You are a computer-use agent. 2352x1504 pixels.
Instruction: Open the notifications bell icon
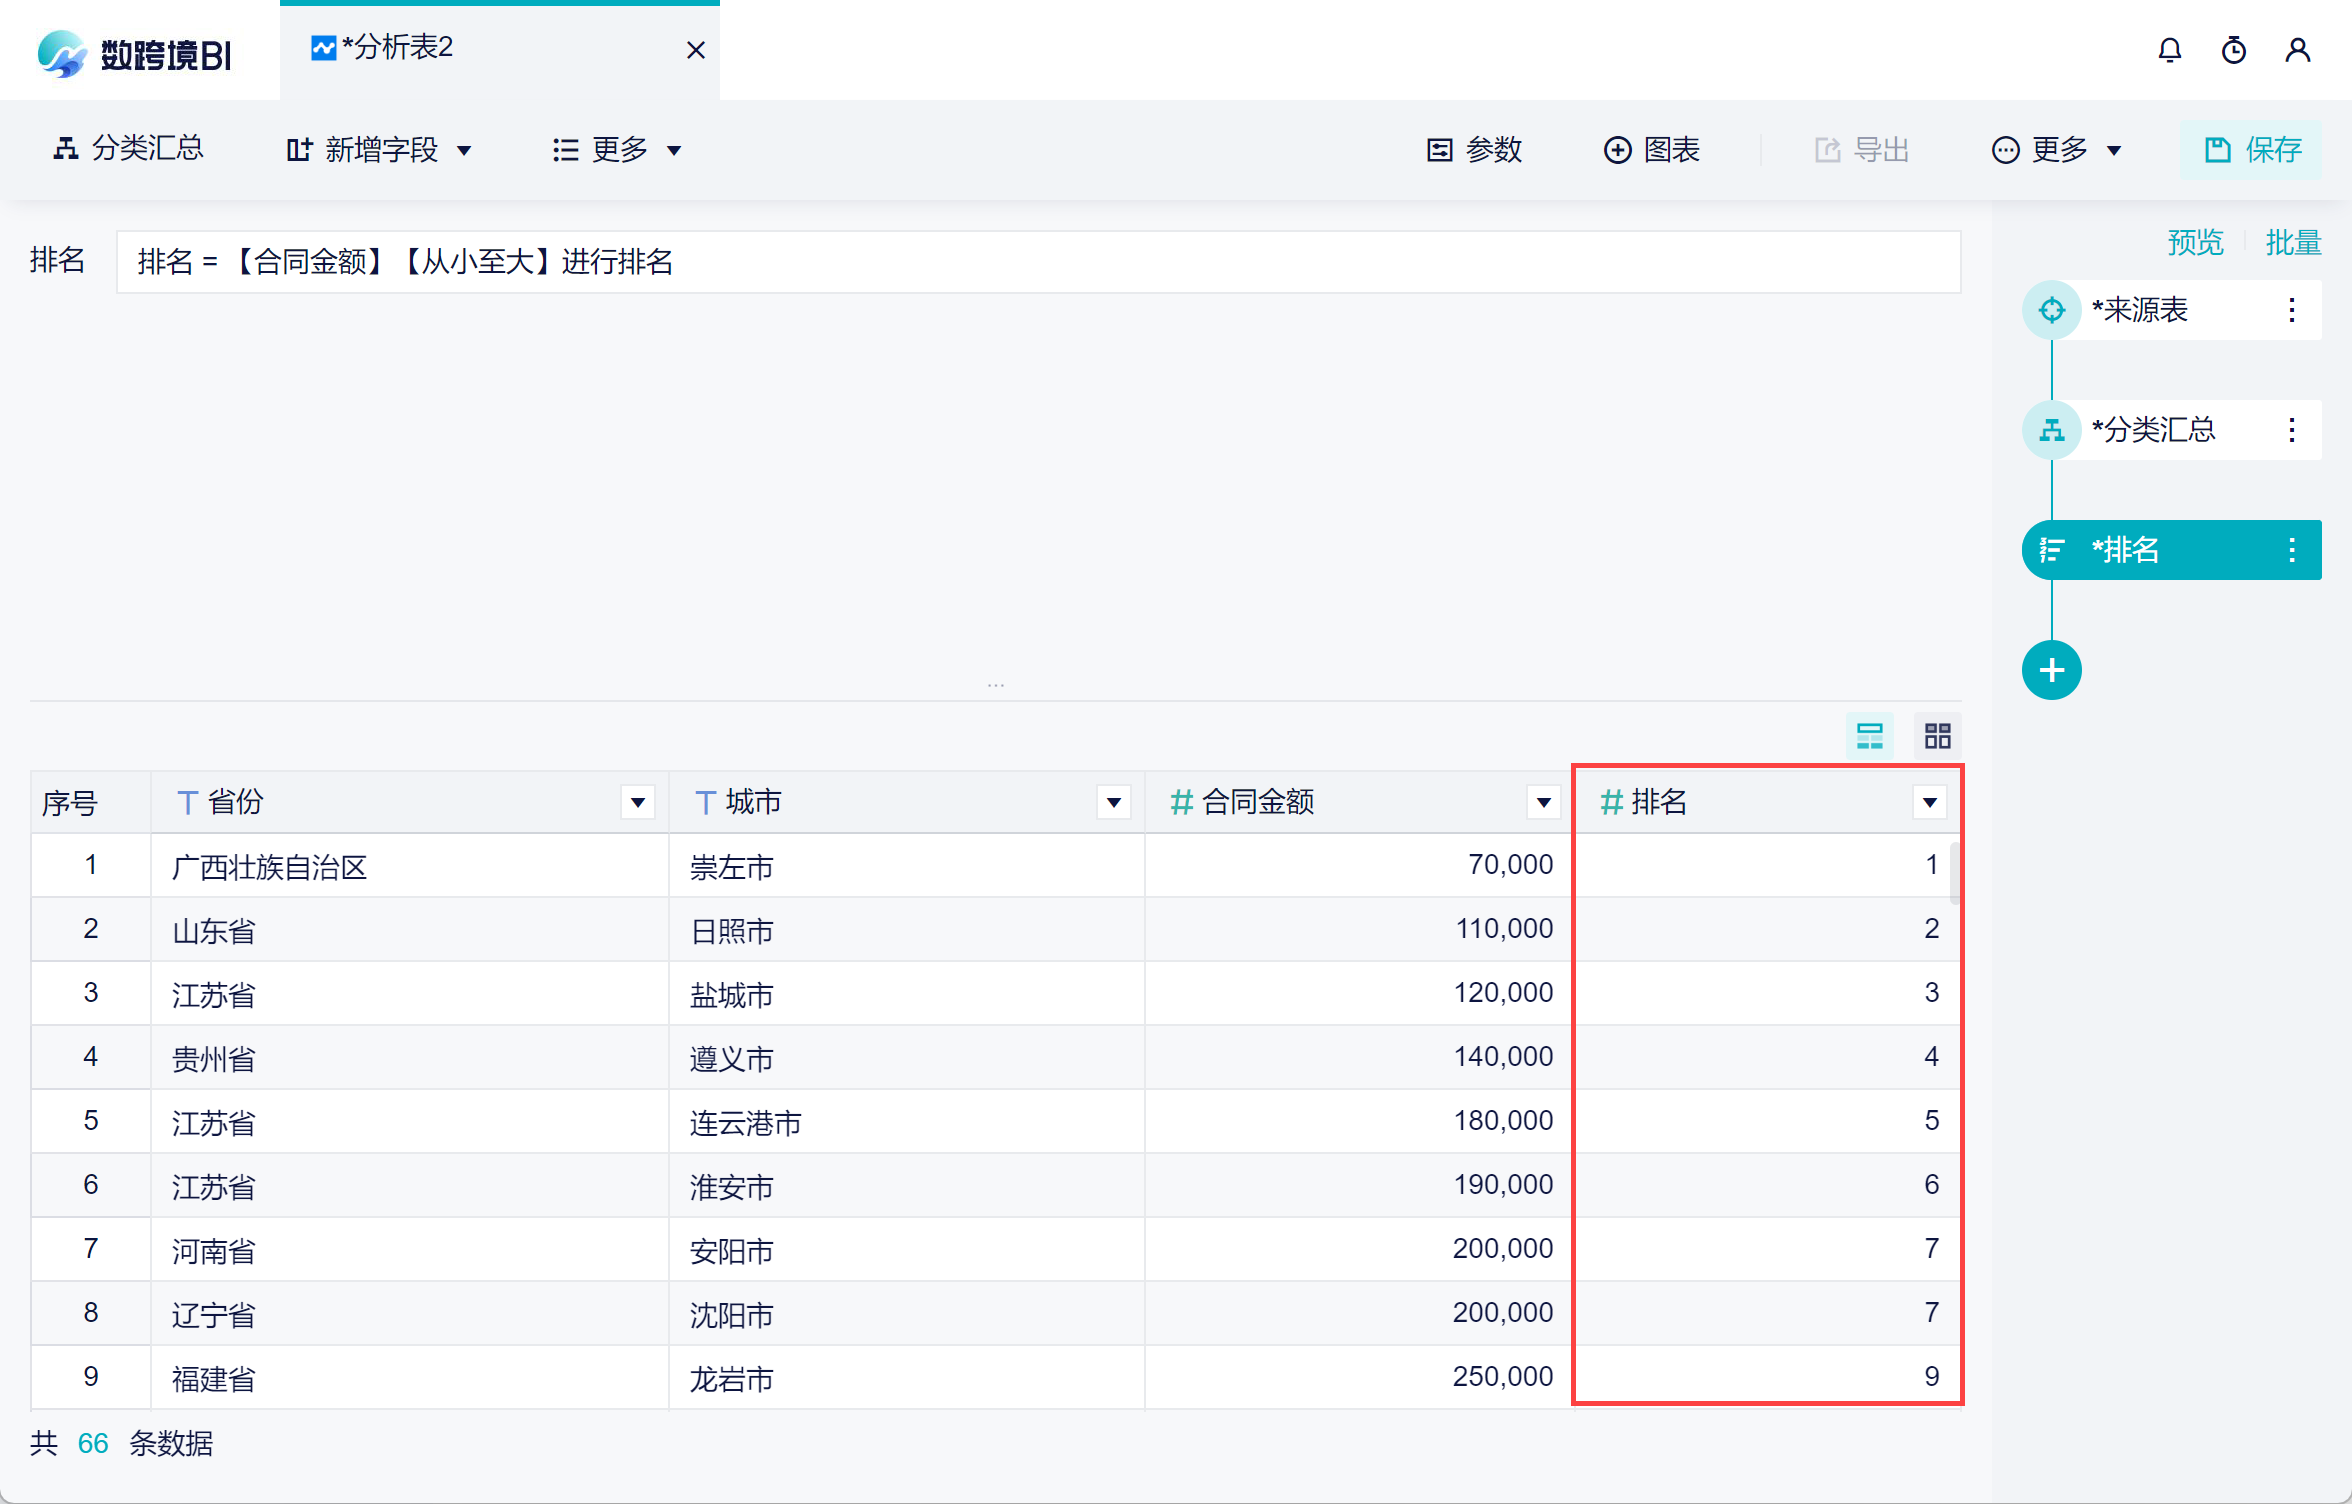point(2169,50)
